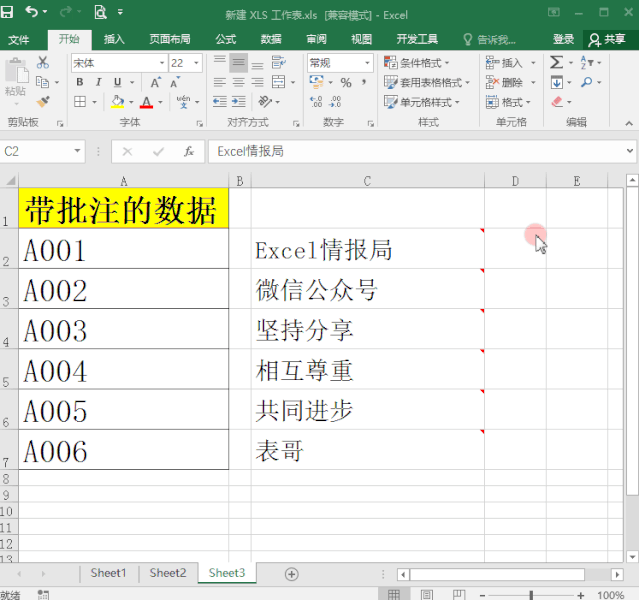Toggle Italic formatting

pyautogui.click(x=98, y=82)
